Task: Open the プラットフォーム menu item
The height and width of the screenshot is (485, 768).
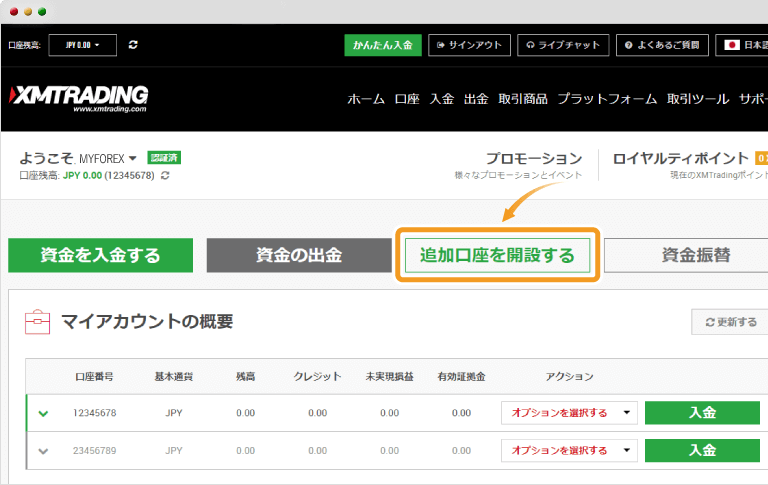Action: [607, 99]
